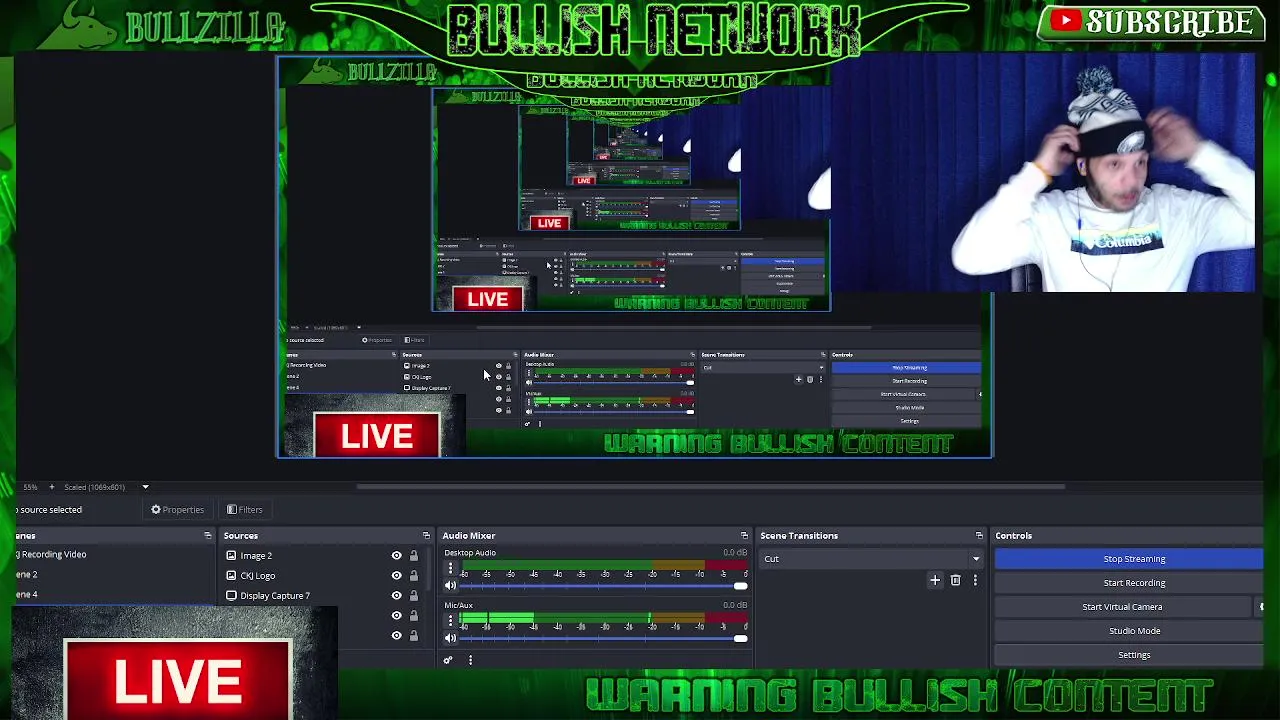Click the zoom-in plus icon beside 55%

[52, 487]
